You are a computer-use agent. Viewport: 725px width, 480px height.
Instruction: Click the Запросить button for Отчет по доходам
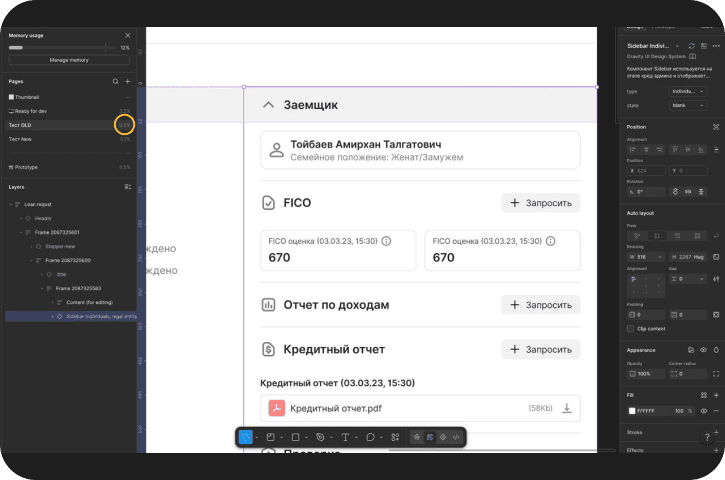(x=541, y=305)
